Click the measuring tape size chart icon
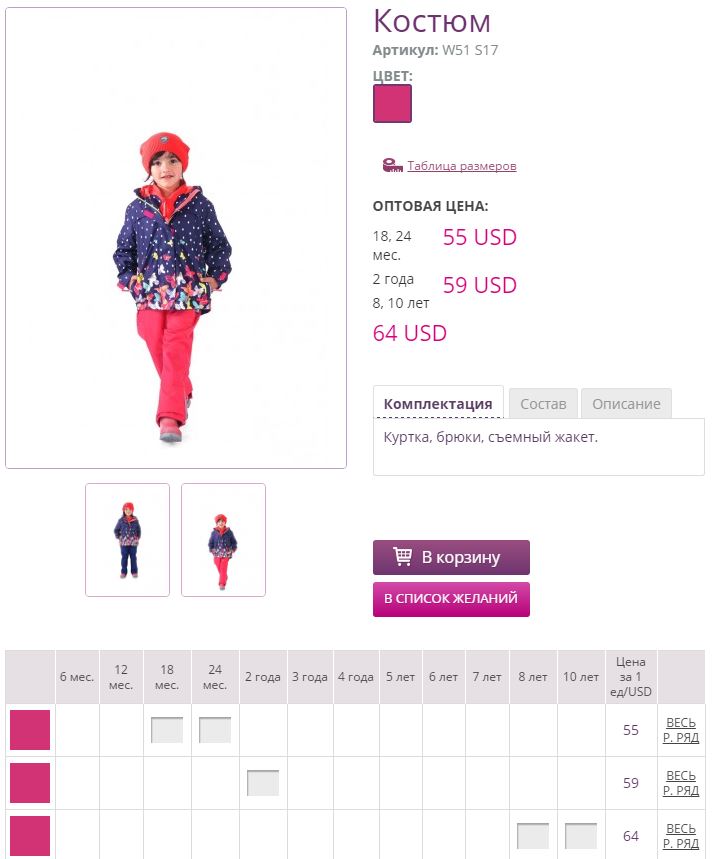712x859 pixels. tap(392, 165)
